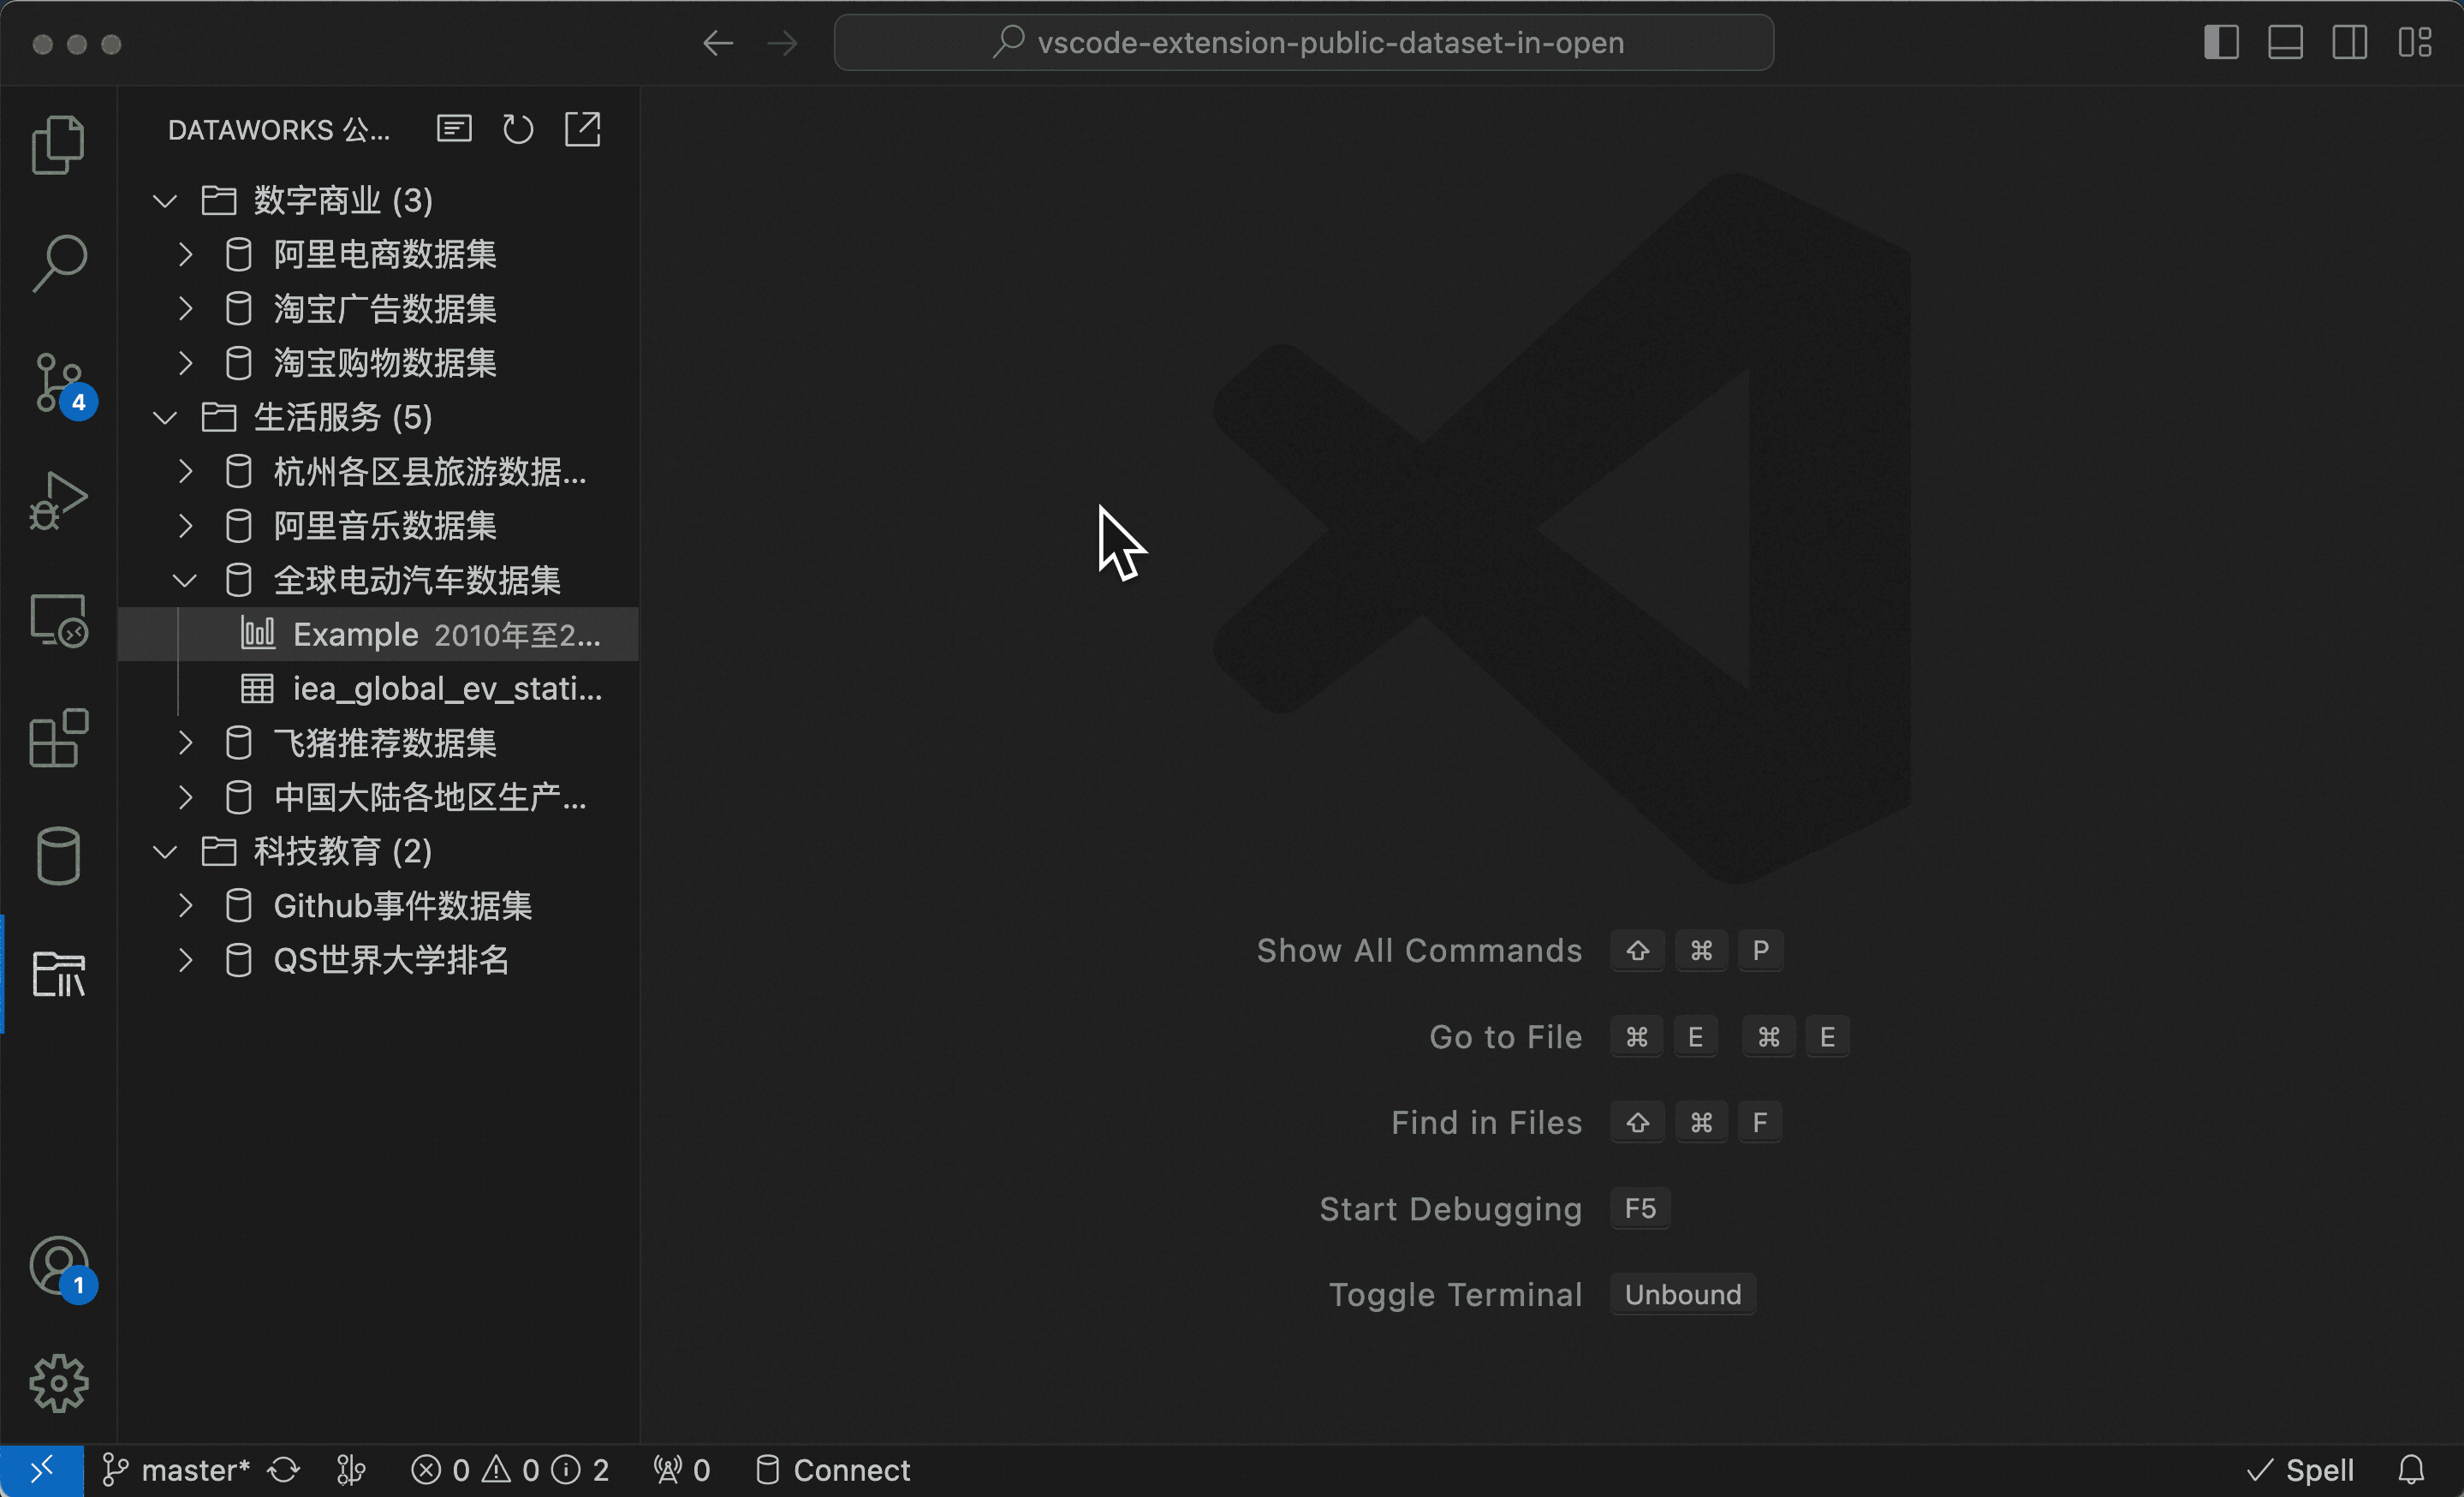
Task: Toggle the bottom panel visibility
Action: click(x=2285, y=43)
